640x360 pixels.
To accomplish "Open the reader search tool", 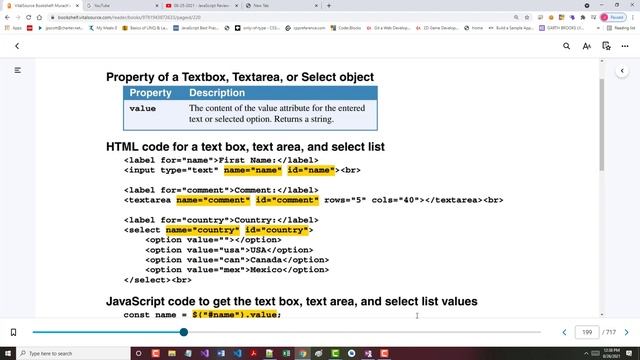I will tap(567, 46).
